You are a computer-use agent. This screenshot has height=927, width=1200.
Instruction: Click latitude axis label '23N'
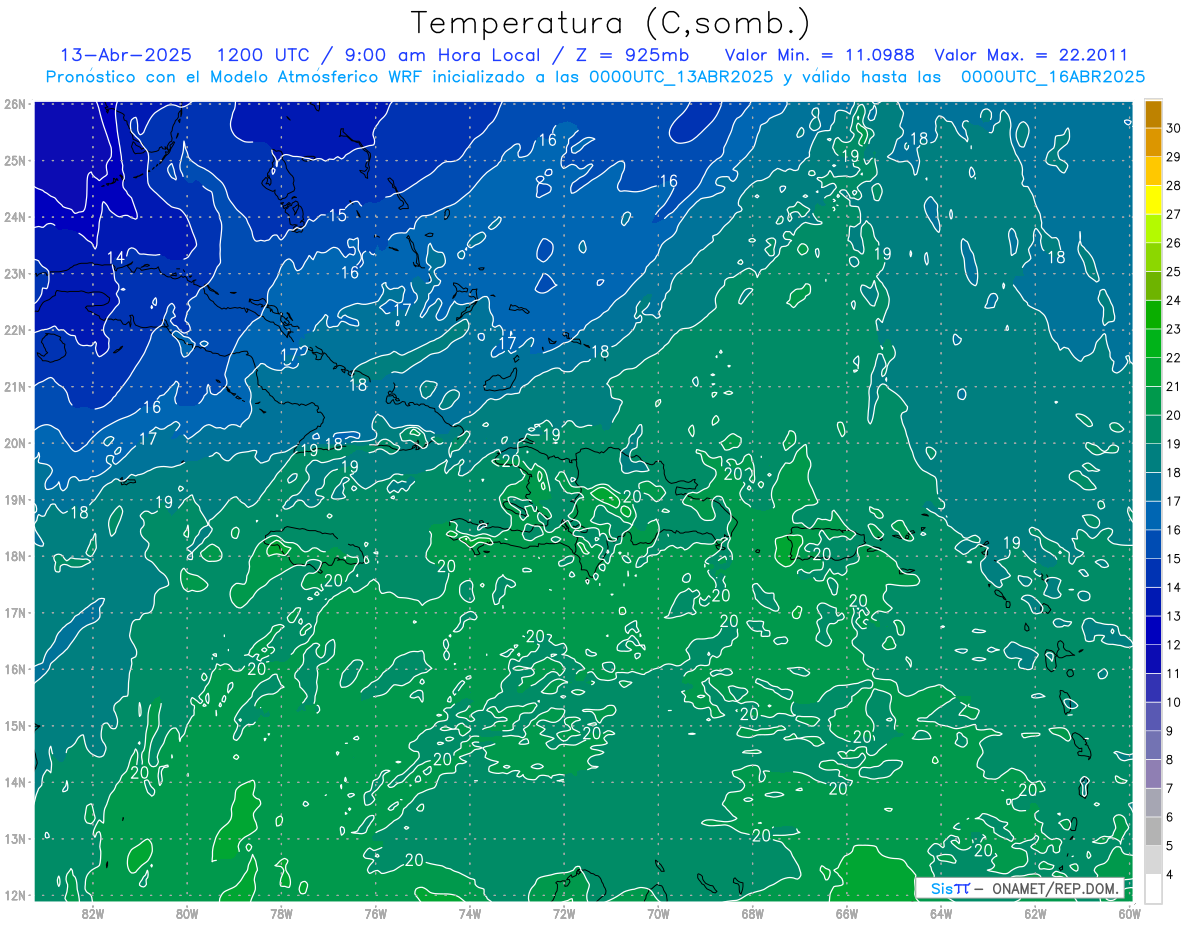click(15, 273)
